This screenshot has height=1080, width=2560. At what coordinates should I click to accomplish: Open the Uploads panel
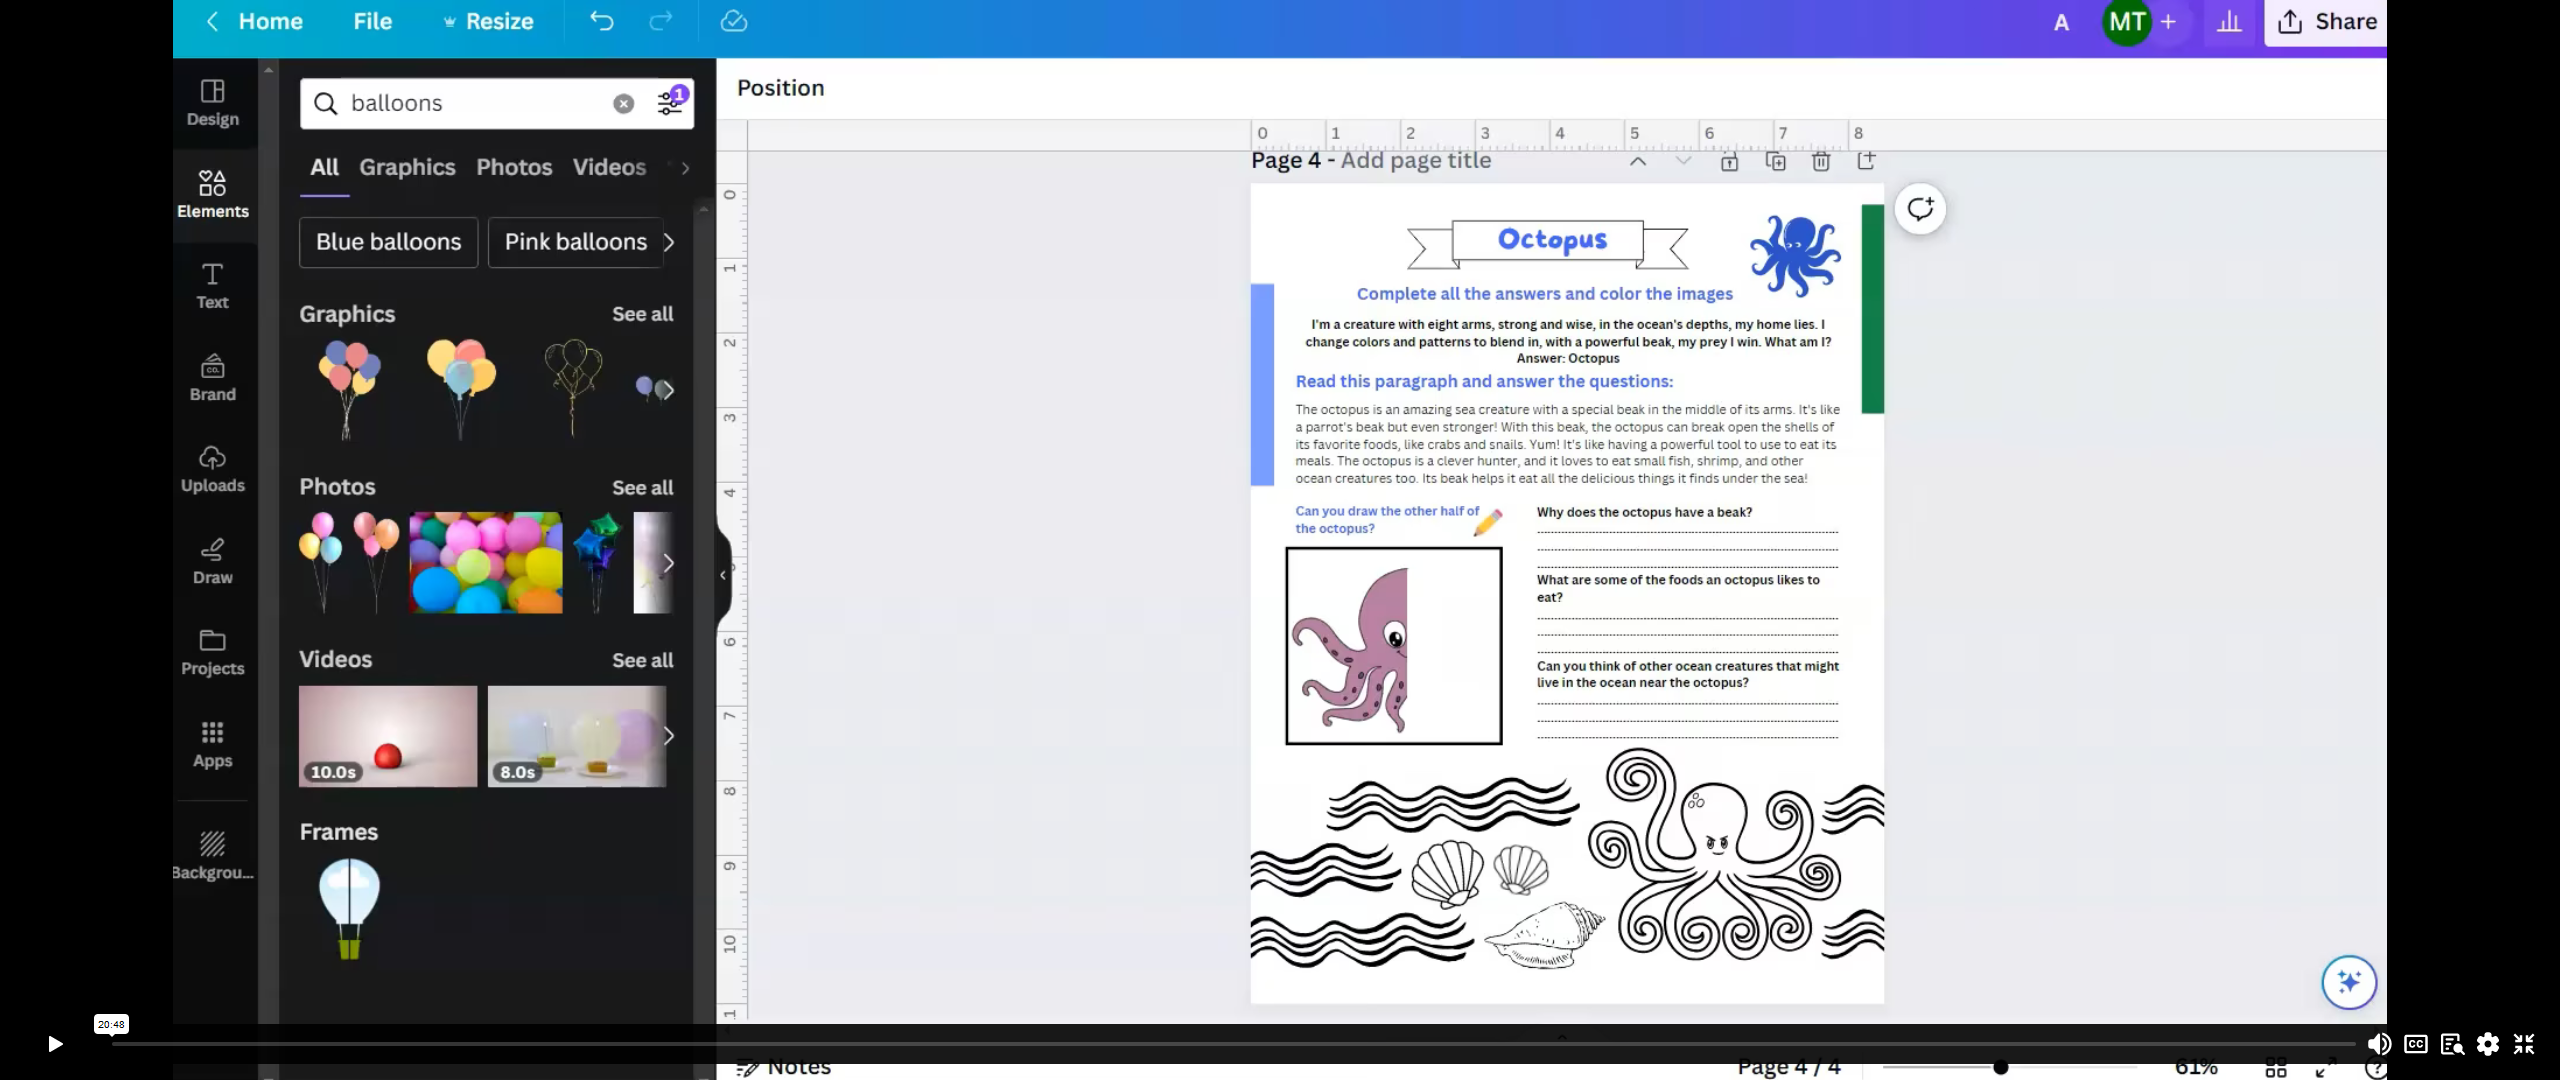[212, 470]
